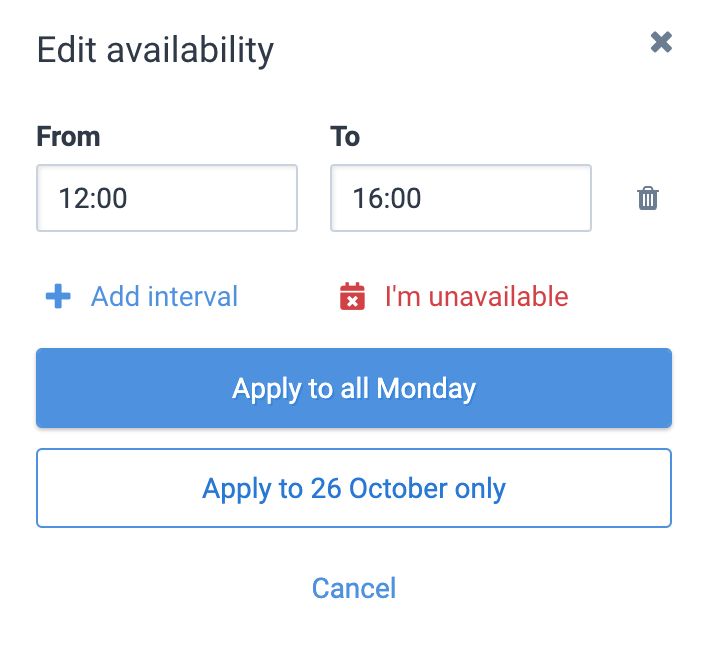Select the Add interval link

click(164, 297)
